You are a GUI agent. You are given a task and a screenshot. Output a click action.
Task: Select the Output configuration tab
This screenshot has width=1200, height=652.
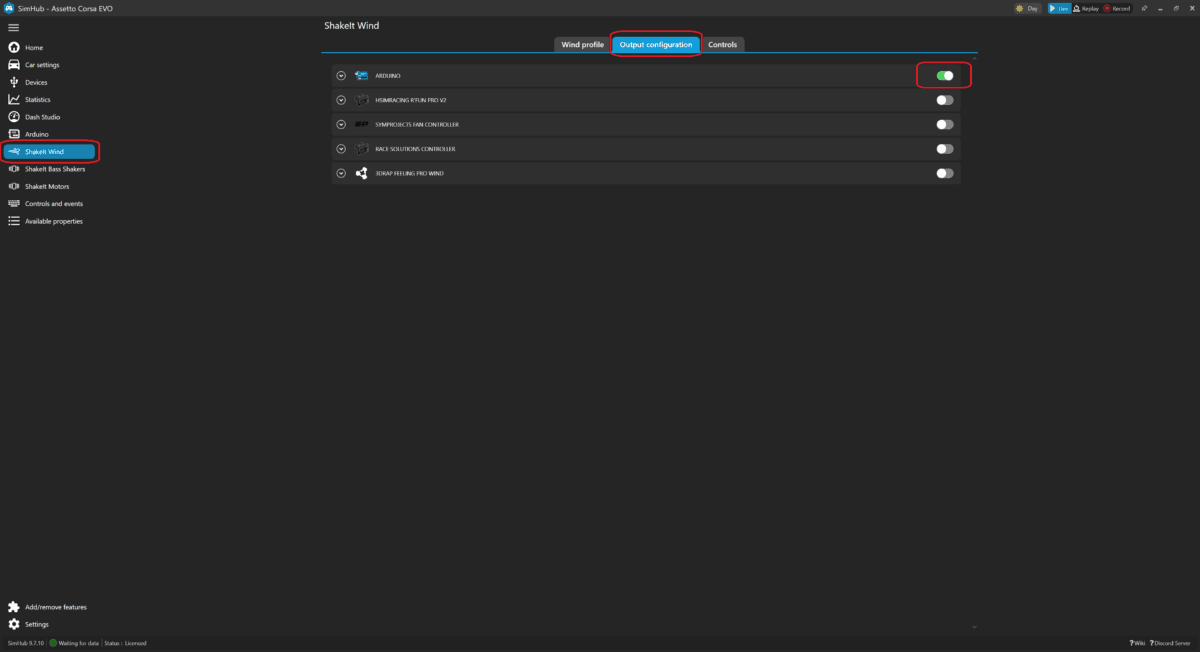(x=655, y=45)
